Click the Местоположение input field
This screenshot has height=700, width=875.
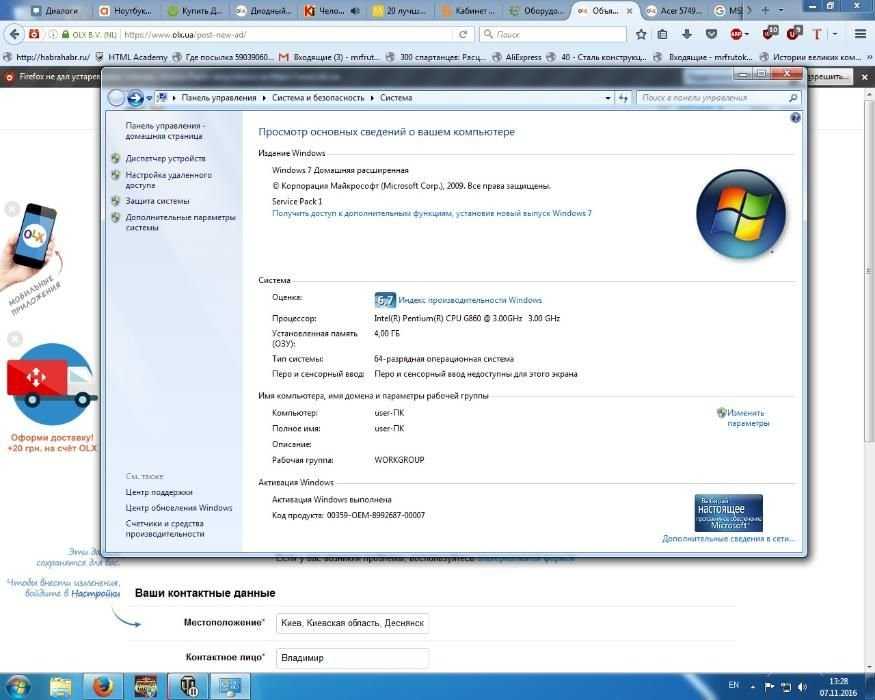pos(352,623)
